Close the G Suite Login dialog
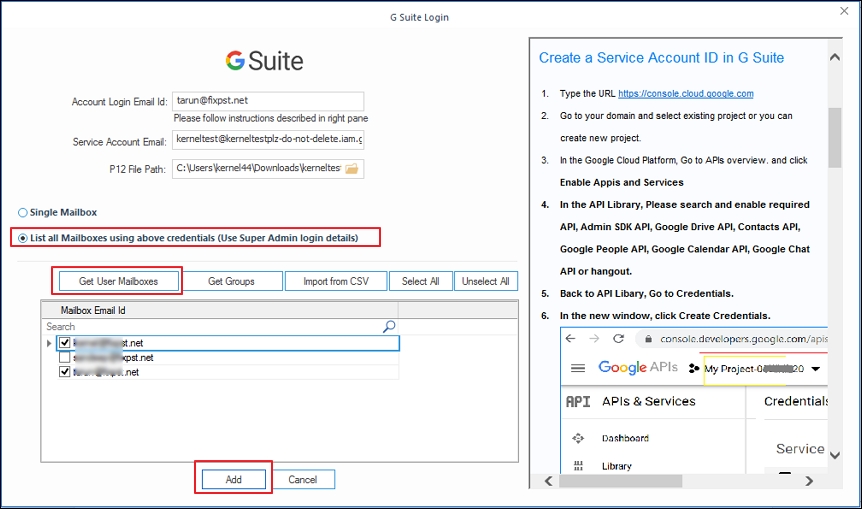 click(844, 11)
